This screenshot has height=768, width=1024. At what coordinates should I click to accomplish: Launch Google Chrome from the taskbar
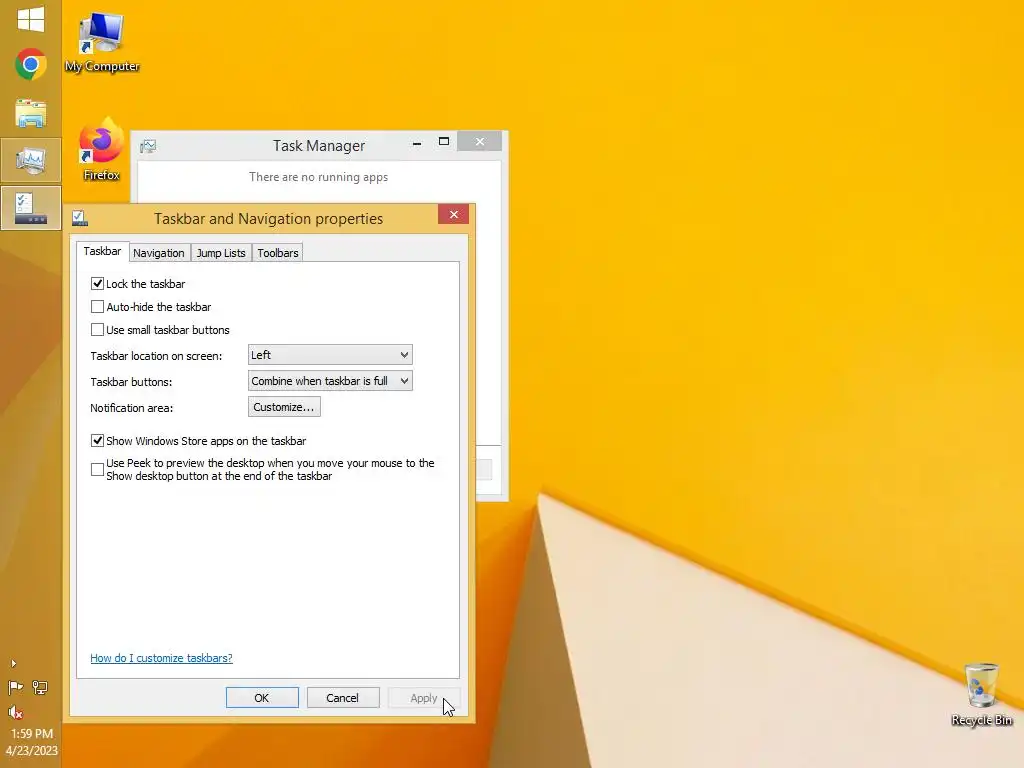pyautogui.click(x=31, y=64)
